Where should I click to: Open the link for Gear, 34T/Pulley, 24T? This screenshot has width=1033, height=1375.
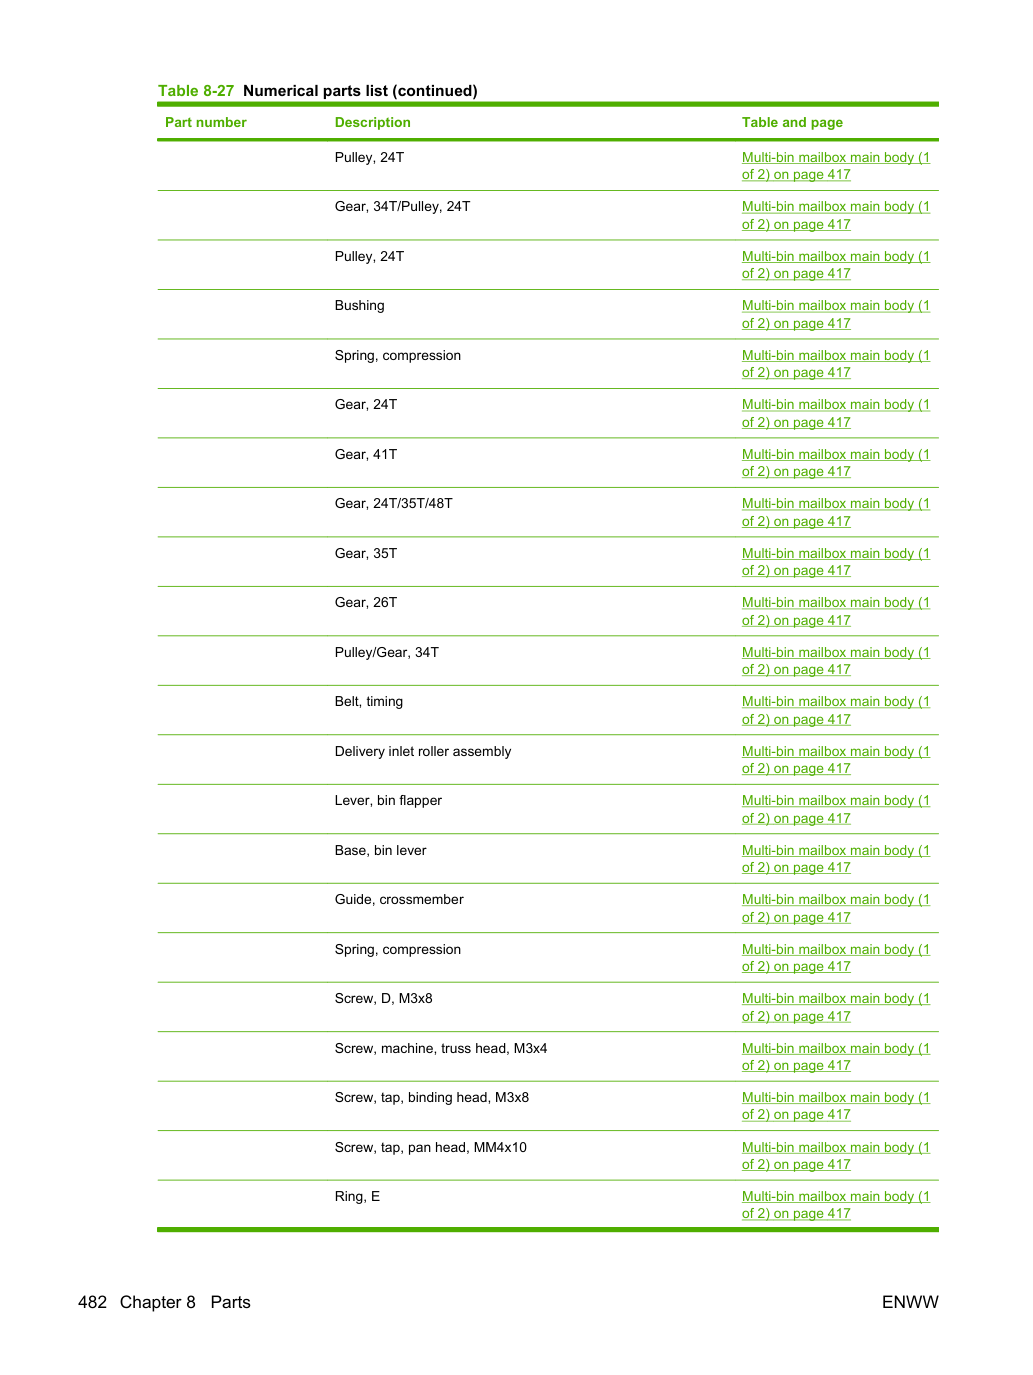835,216
